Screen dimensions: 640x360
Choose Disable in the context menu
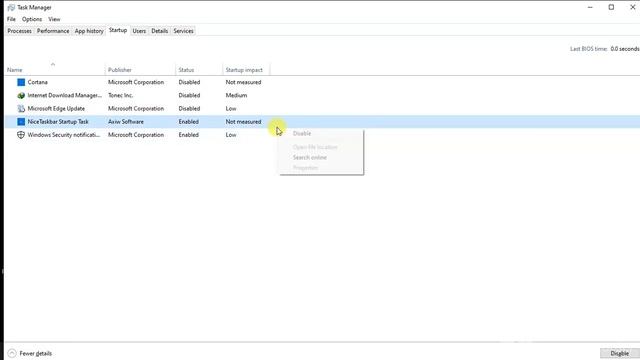coord(302,133)
